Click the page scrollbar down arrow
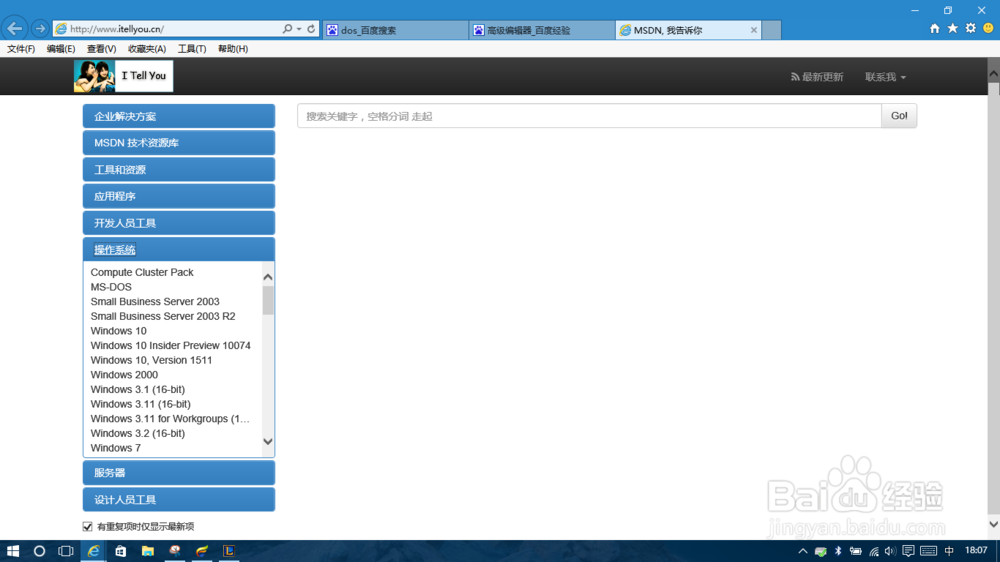This screenshot has width=1000, height=562. point(994,524)
